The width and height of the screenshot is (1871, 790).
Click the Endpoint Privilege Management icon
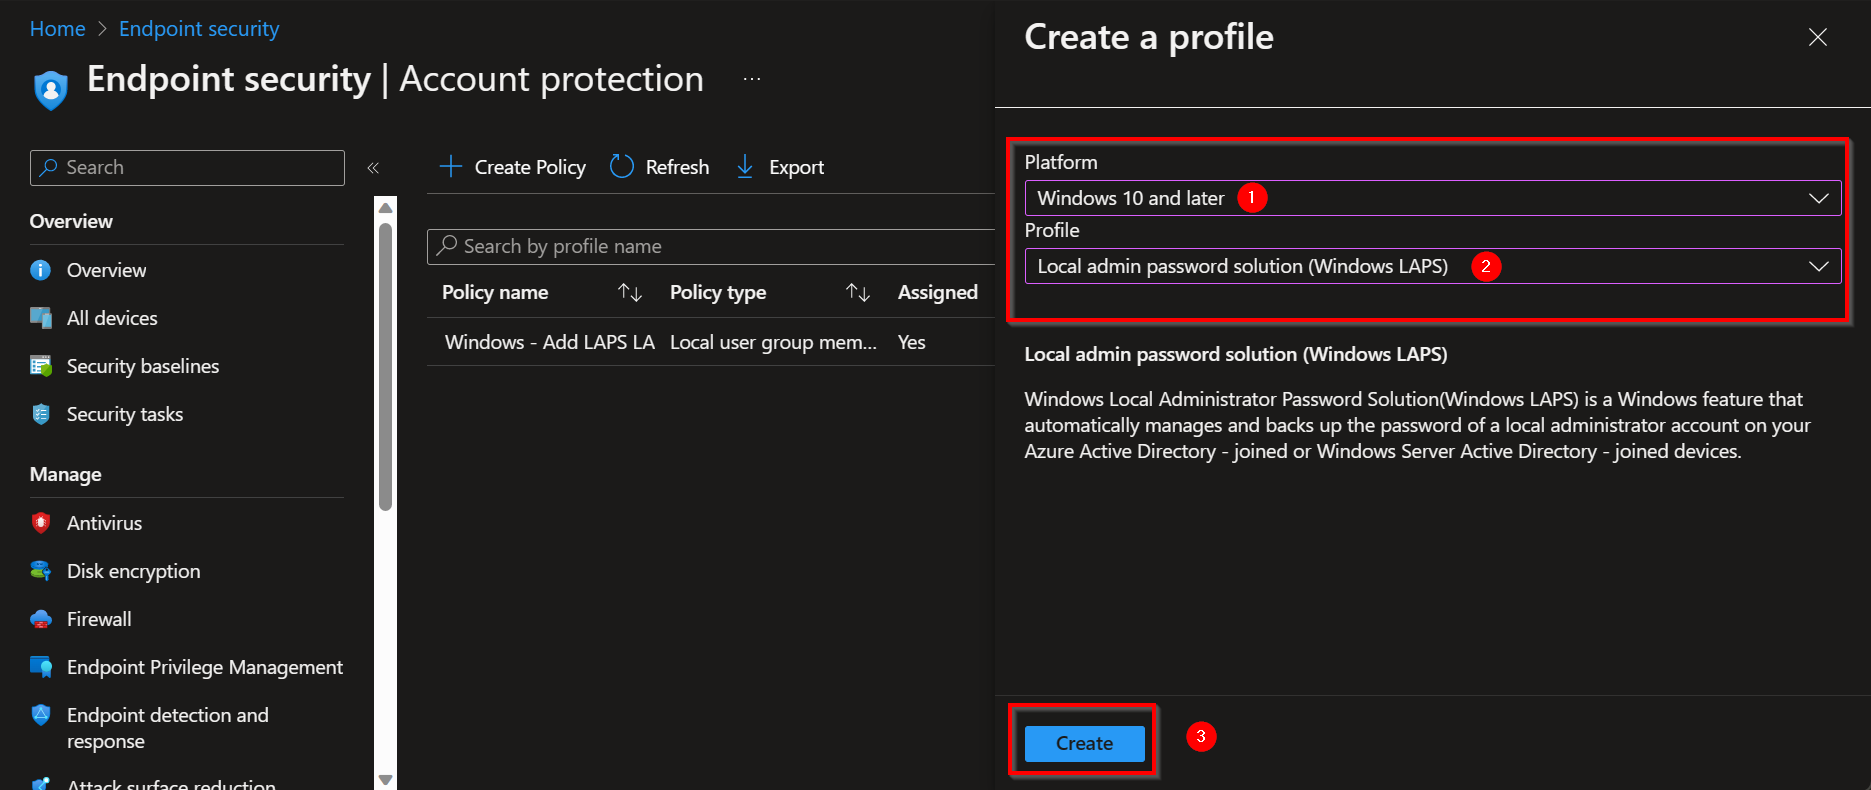(41, 667)
